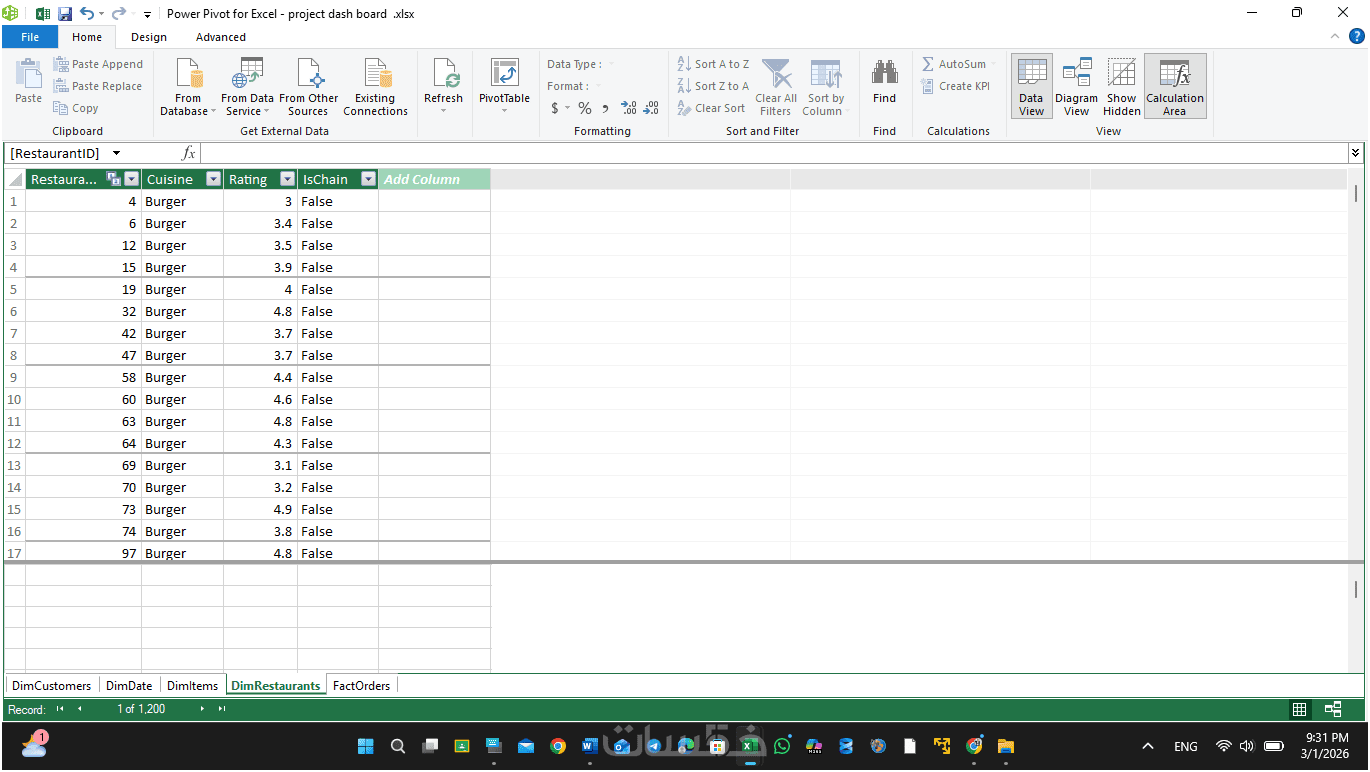Apply percent format icon
The image size is (1370, 772).
pyautogui.click(x=585, y=108)
